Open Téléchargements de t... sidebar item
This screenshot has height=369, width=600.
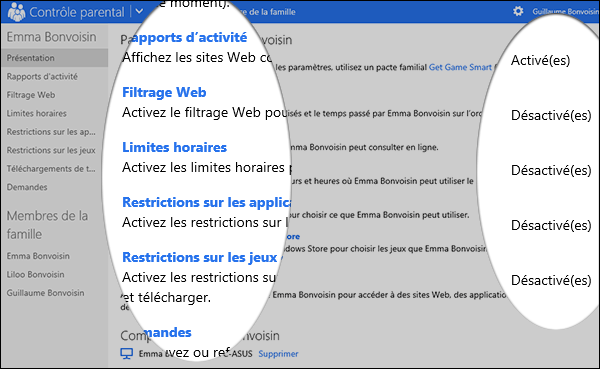point(51,168)
